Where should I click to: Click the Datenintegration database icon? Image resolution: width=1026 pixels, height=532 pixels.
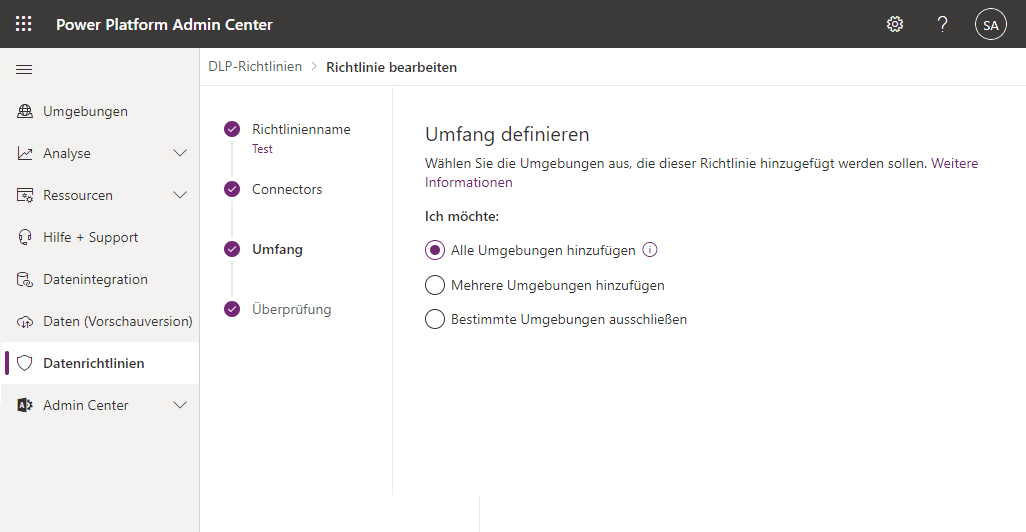tap(25, 279)
